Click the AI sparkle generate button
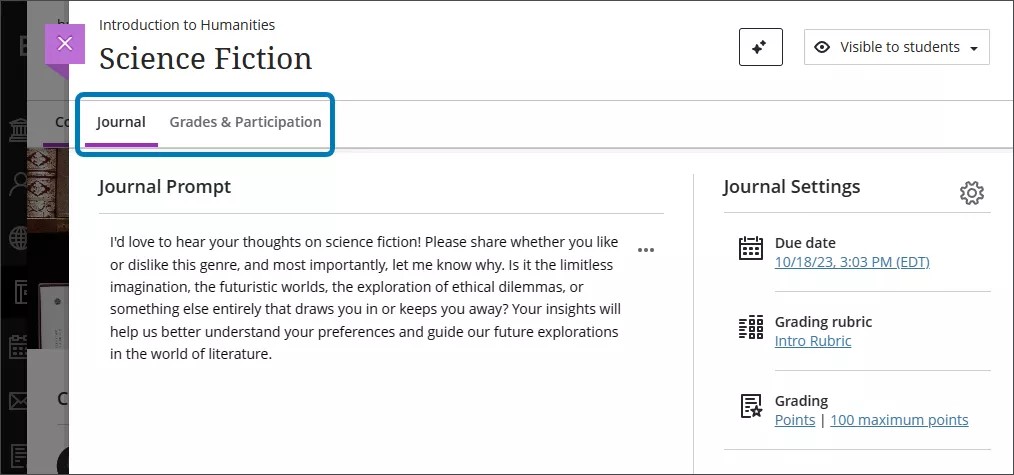 point(760,47)
